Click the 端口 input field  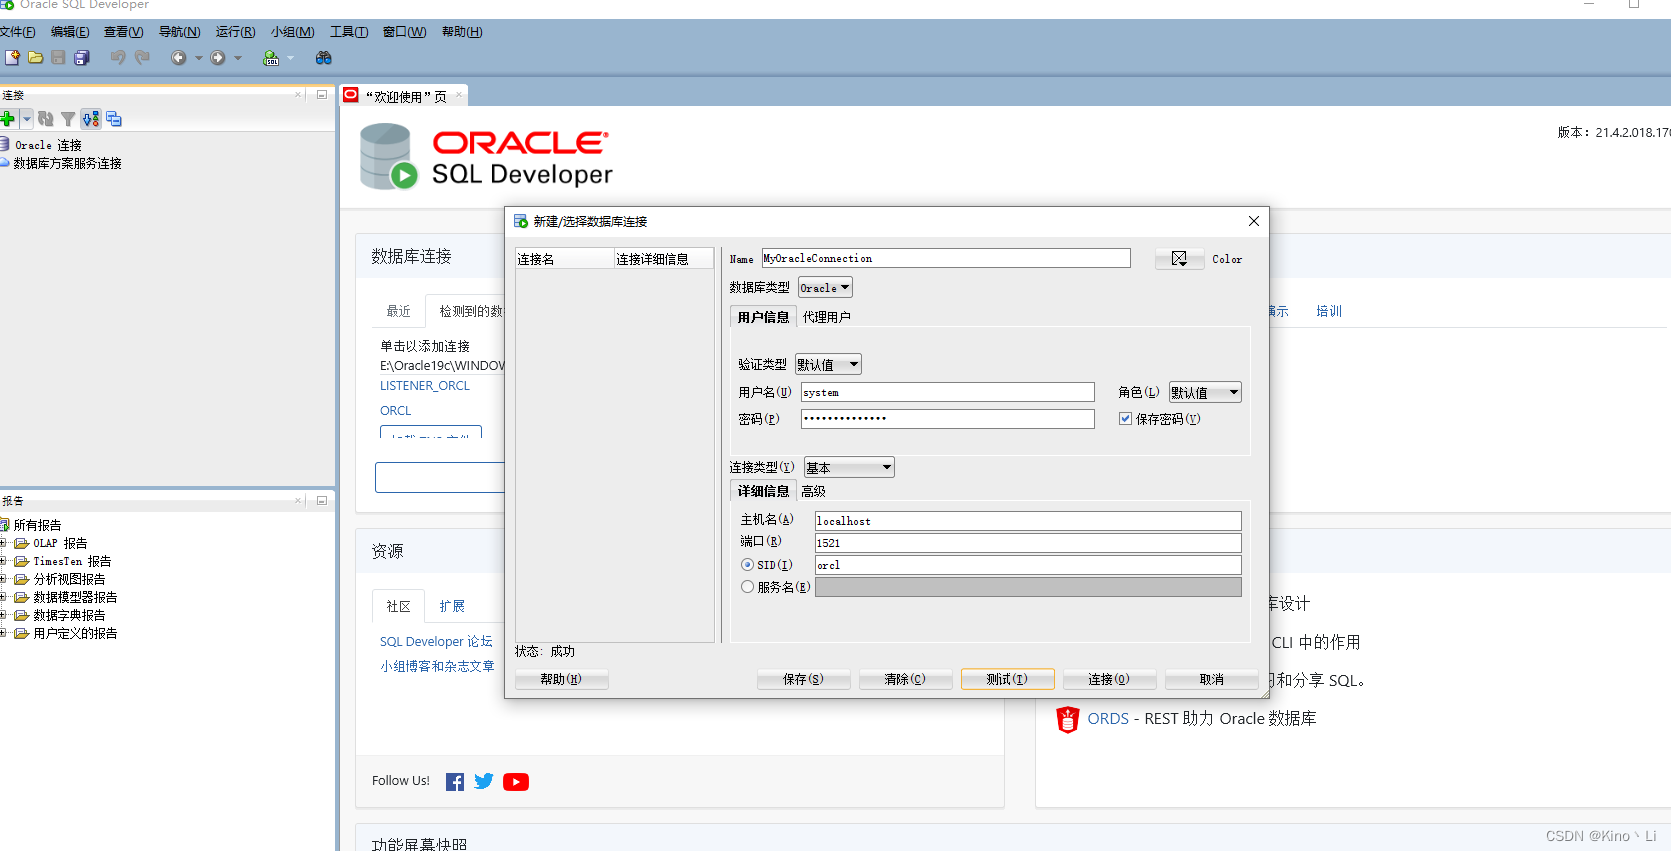1028,543
